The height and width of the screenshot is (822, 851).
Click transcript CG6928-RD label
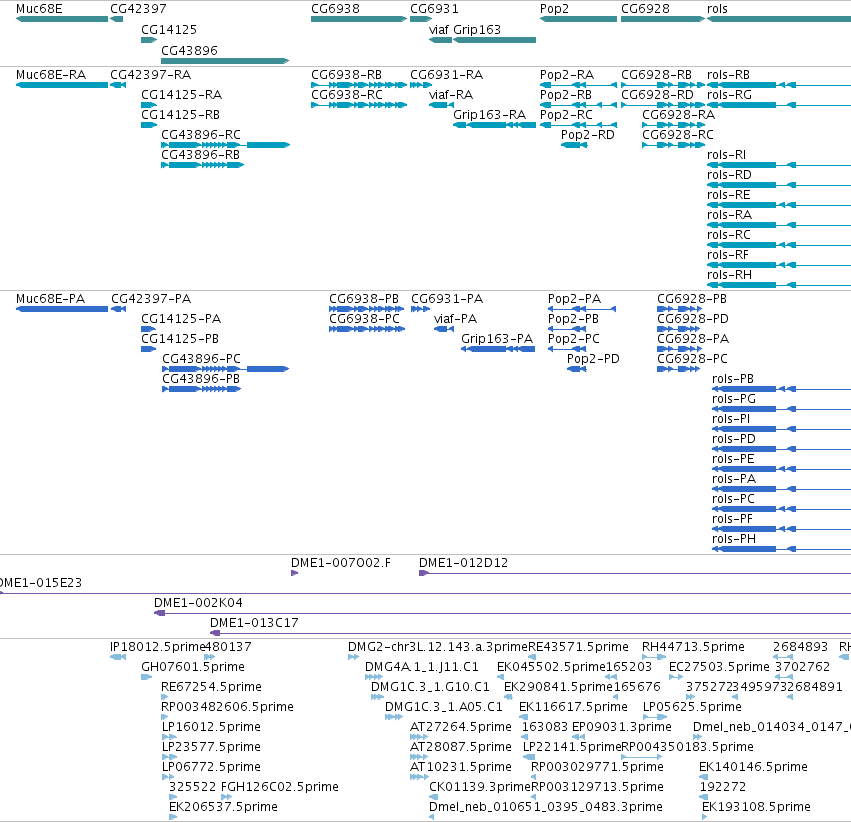657,94
